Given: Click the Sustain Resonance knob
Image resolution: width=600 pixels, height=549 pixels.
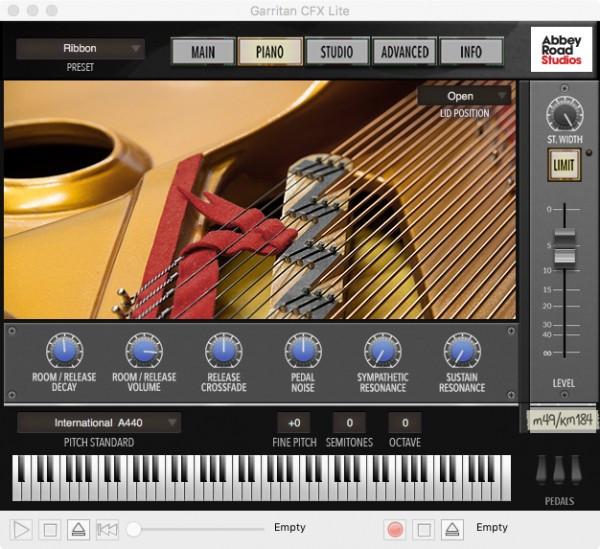Looking at the screenshot, I should click(x=462, y=350).
